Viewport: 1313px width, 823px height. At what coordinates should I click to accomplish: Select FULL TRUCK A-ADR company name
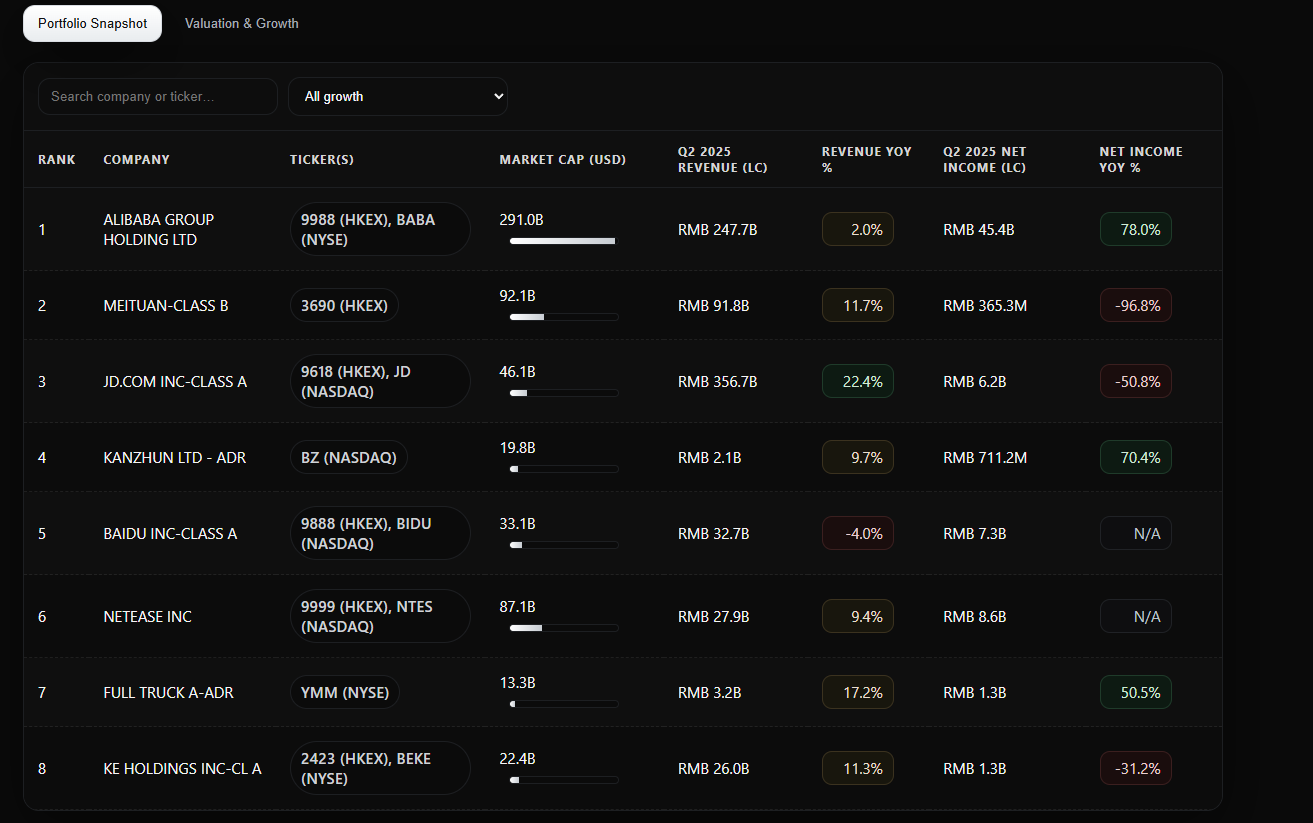(x=169, y=693)
